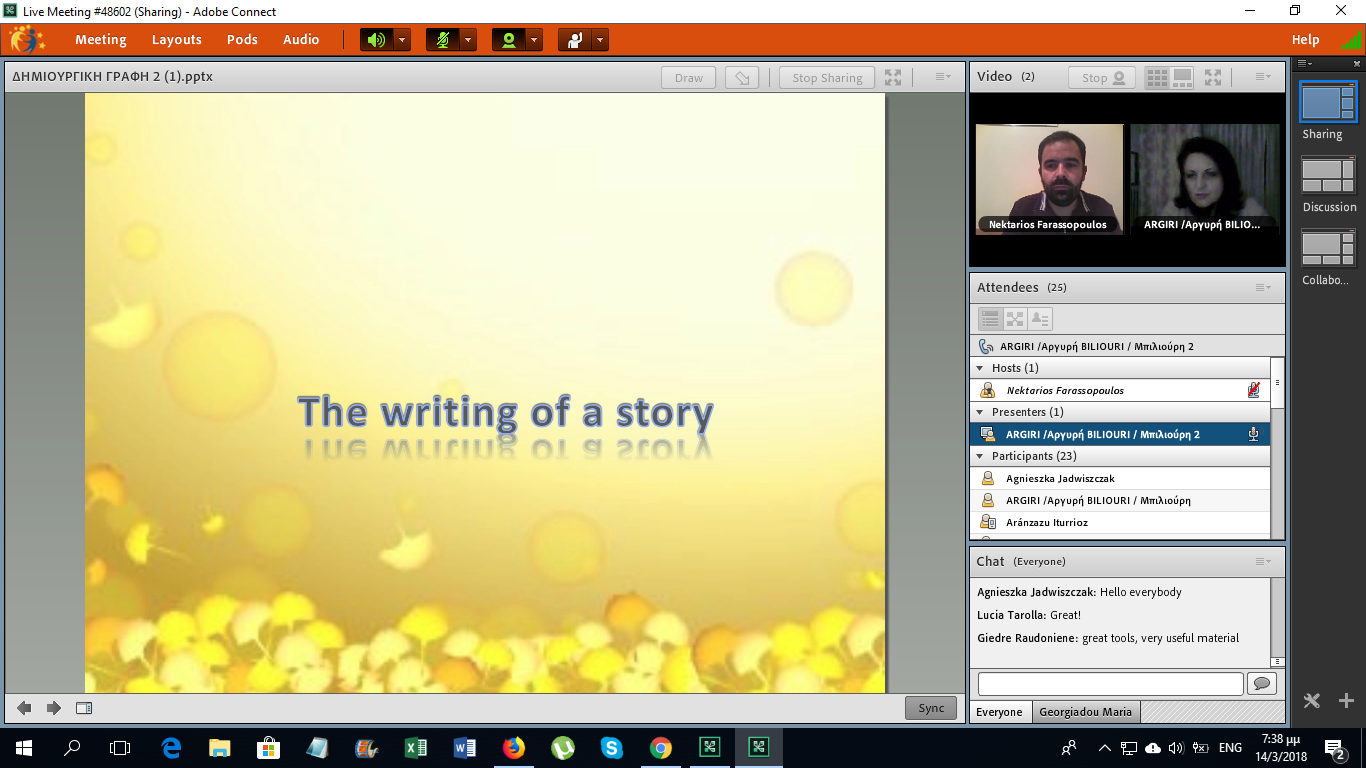Toggle the microphone mute icon
Screen dimensions: 1366x768
tap(442, 40)
